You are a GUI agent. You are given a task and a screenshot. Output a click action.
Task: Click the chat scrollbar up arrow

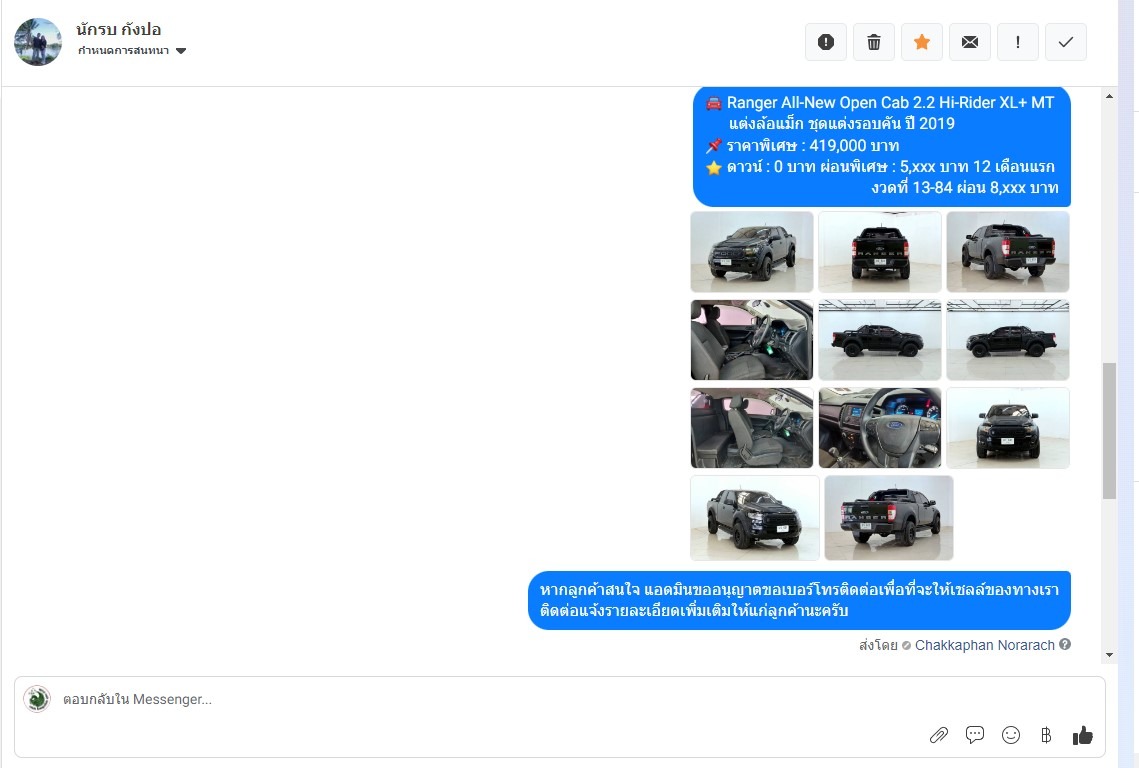(1109, 96)
